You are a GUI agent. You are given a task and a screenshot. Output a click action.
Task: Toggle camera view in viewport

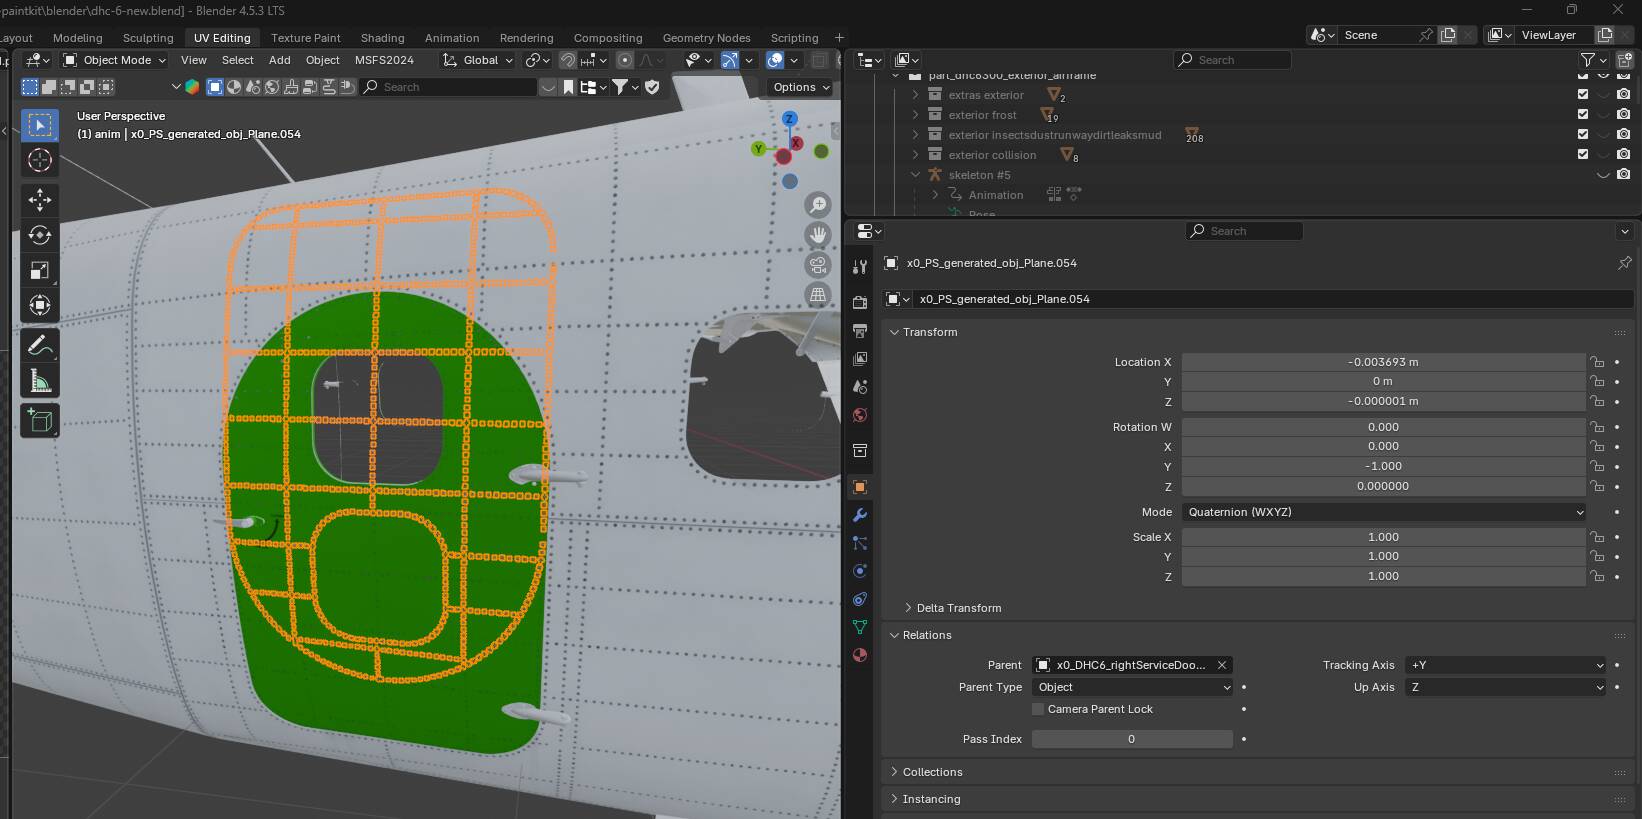click(x=818, y=265)
